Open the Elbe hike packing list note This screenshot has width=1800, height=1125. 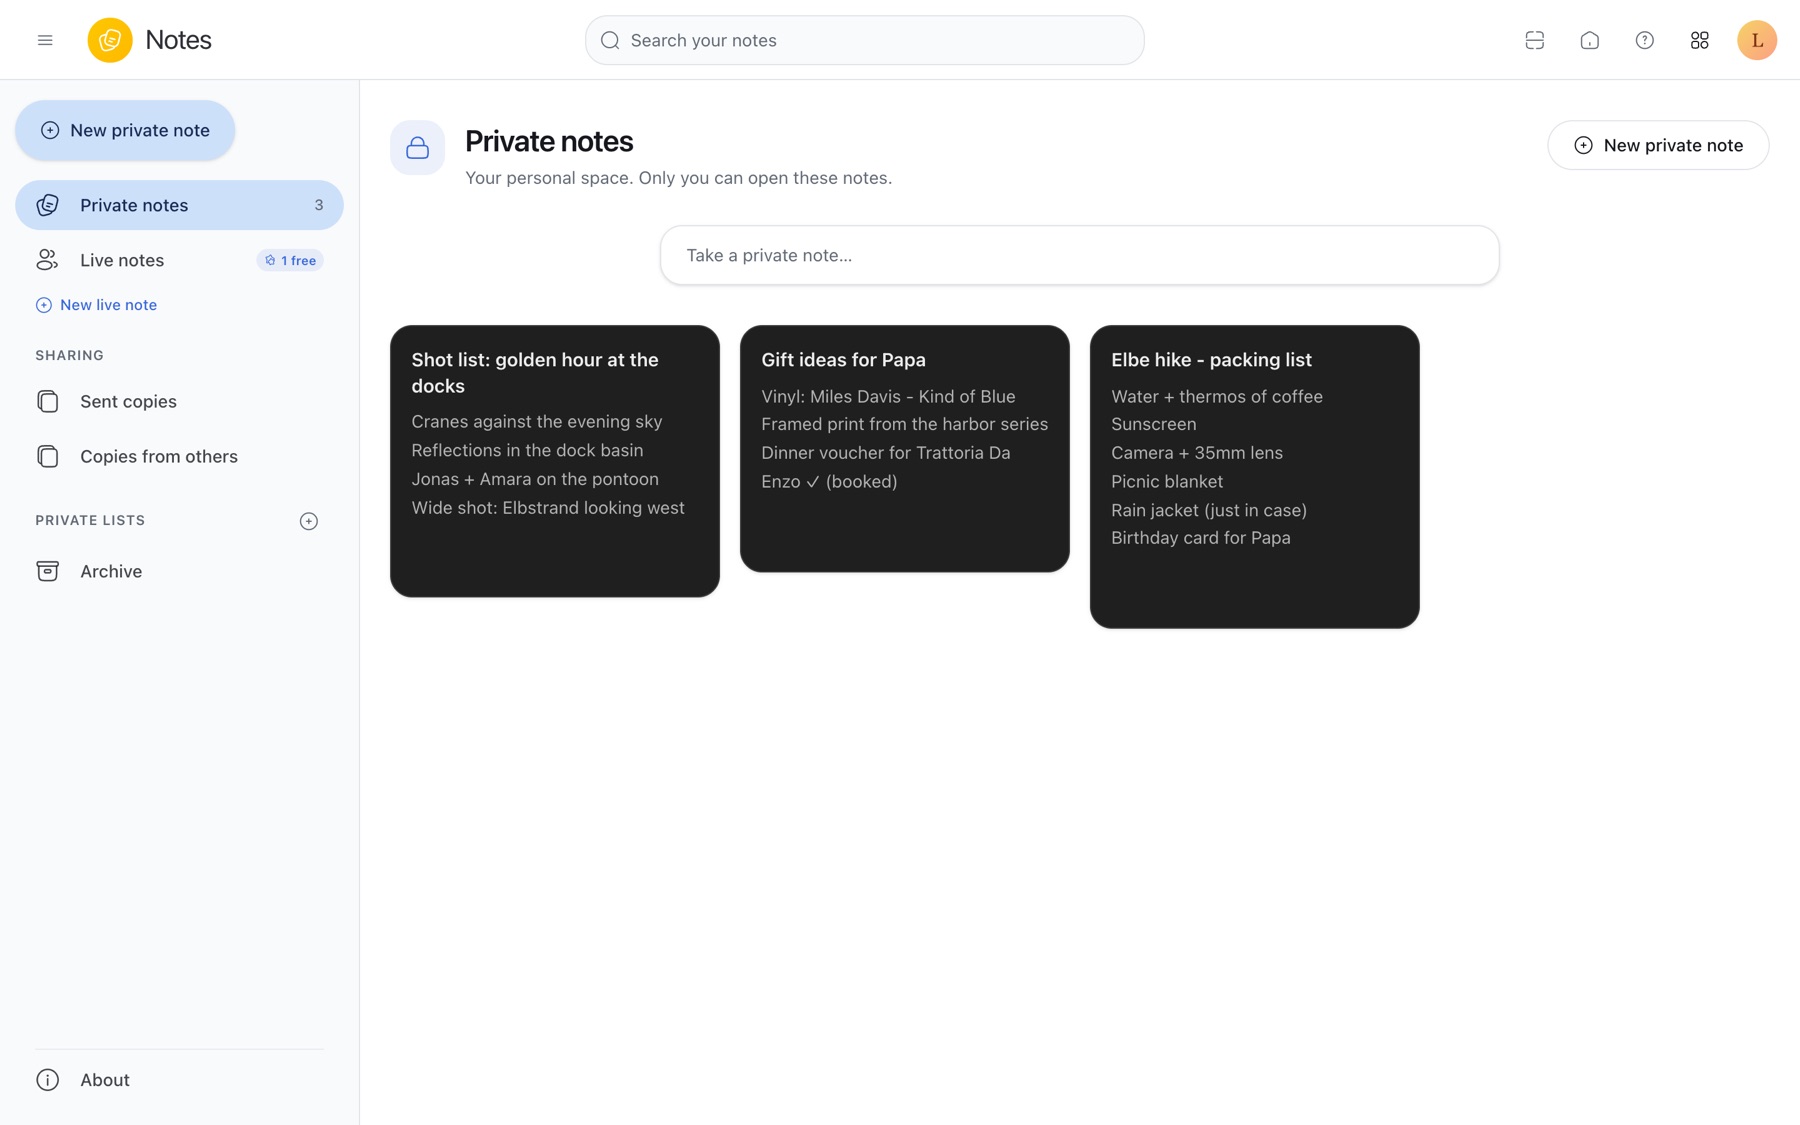point(1255,477)
